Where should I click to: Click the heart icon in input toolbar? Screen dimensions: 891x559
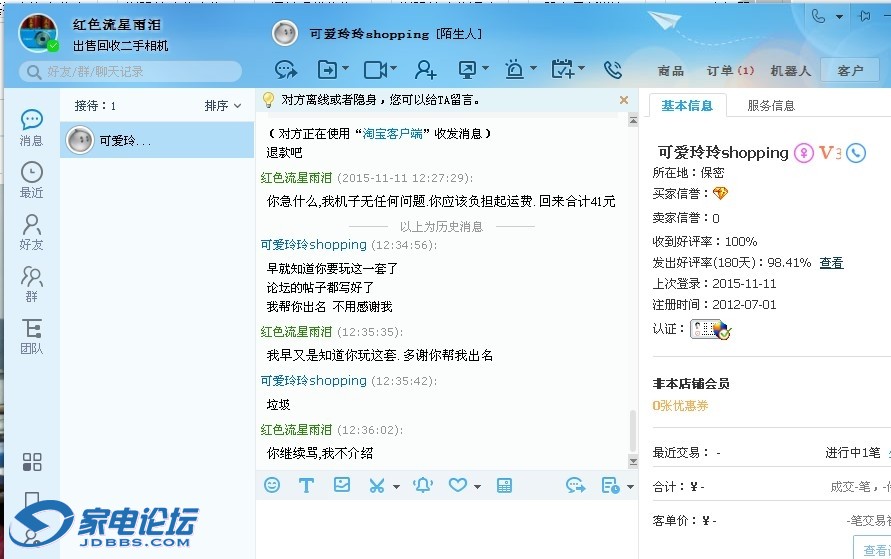click(x=457, y=485)
